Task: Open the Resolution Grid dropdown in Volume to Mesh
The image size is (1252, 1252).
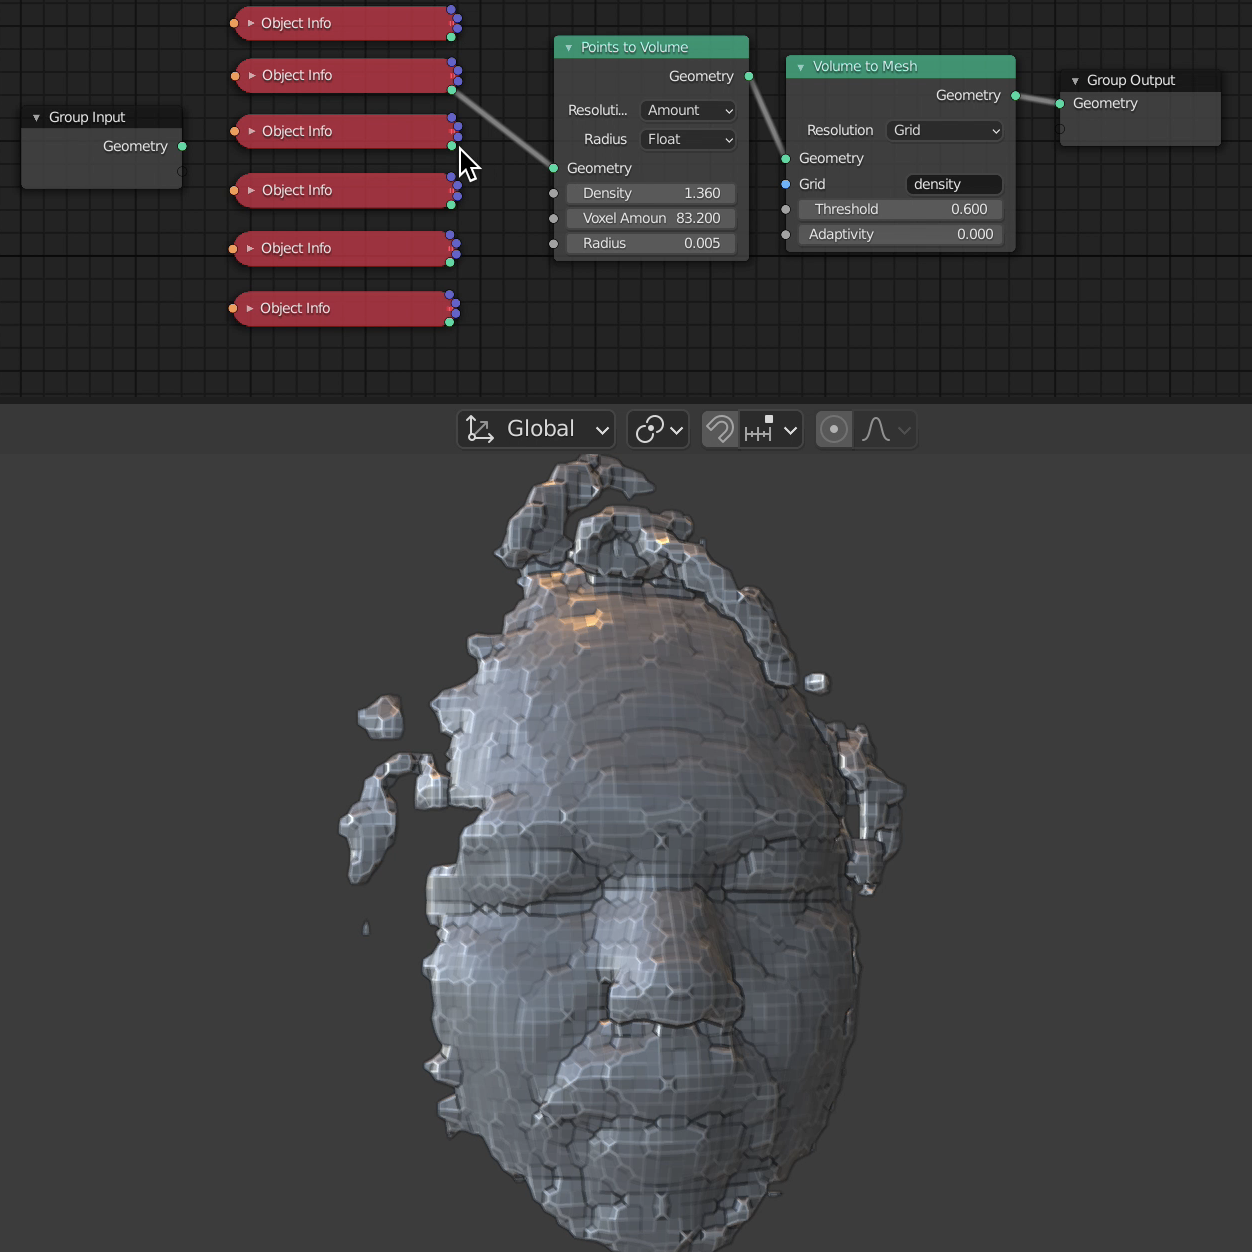Action: [x=944, y=131]
